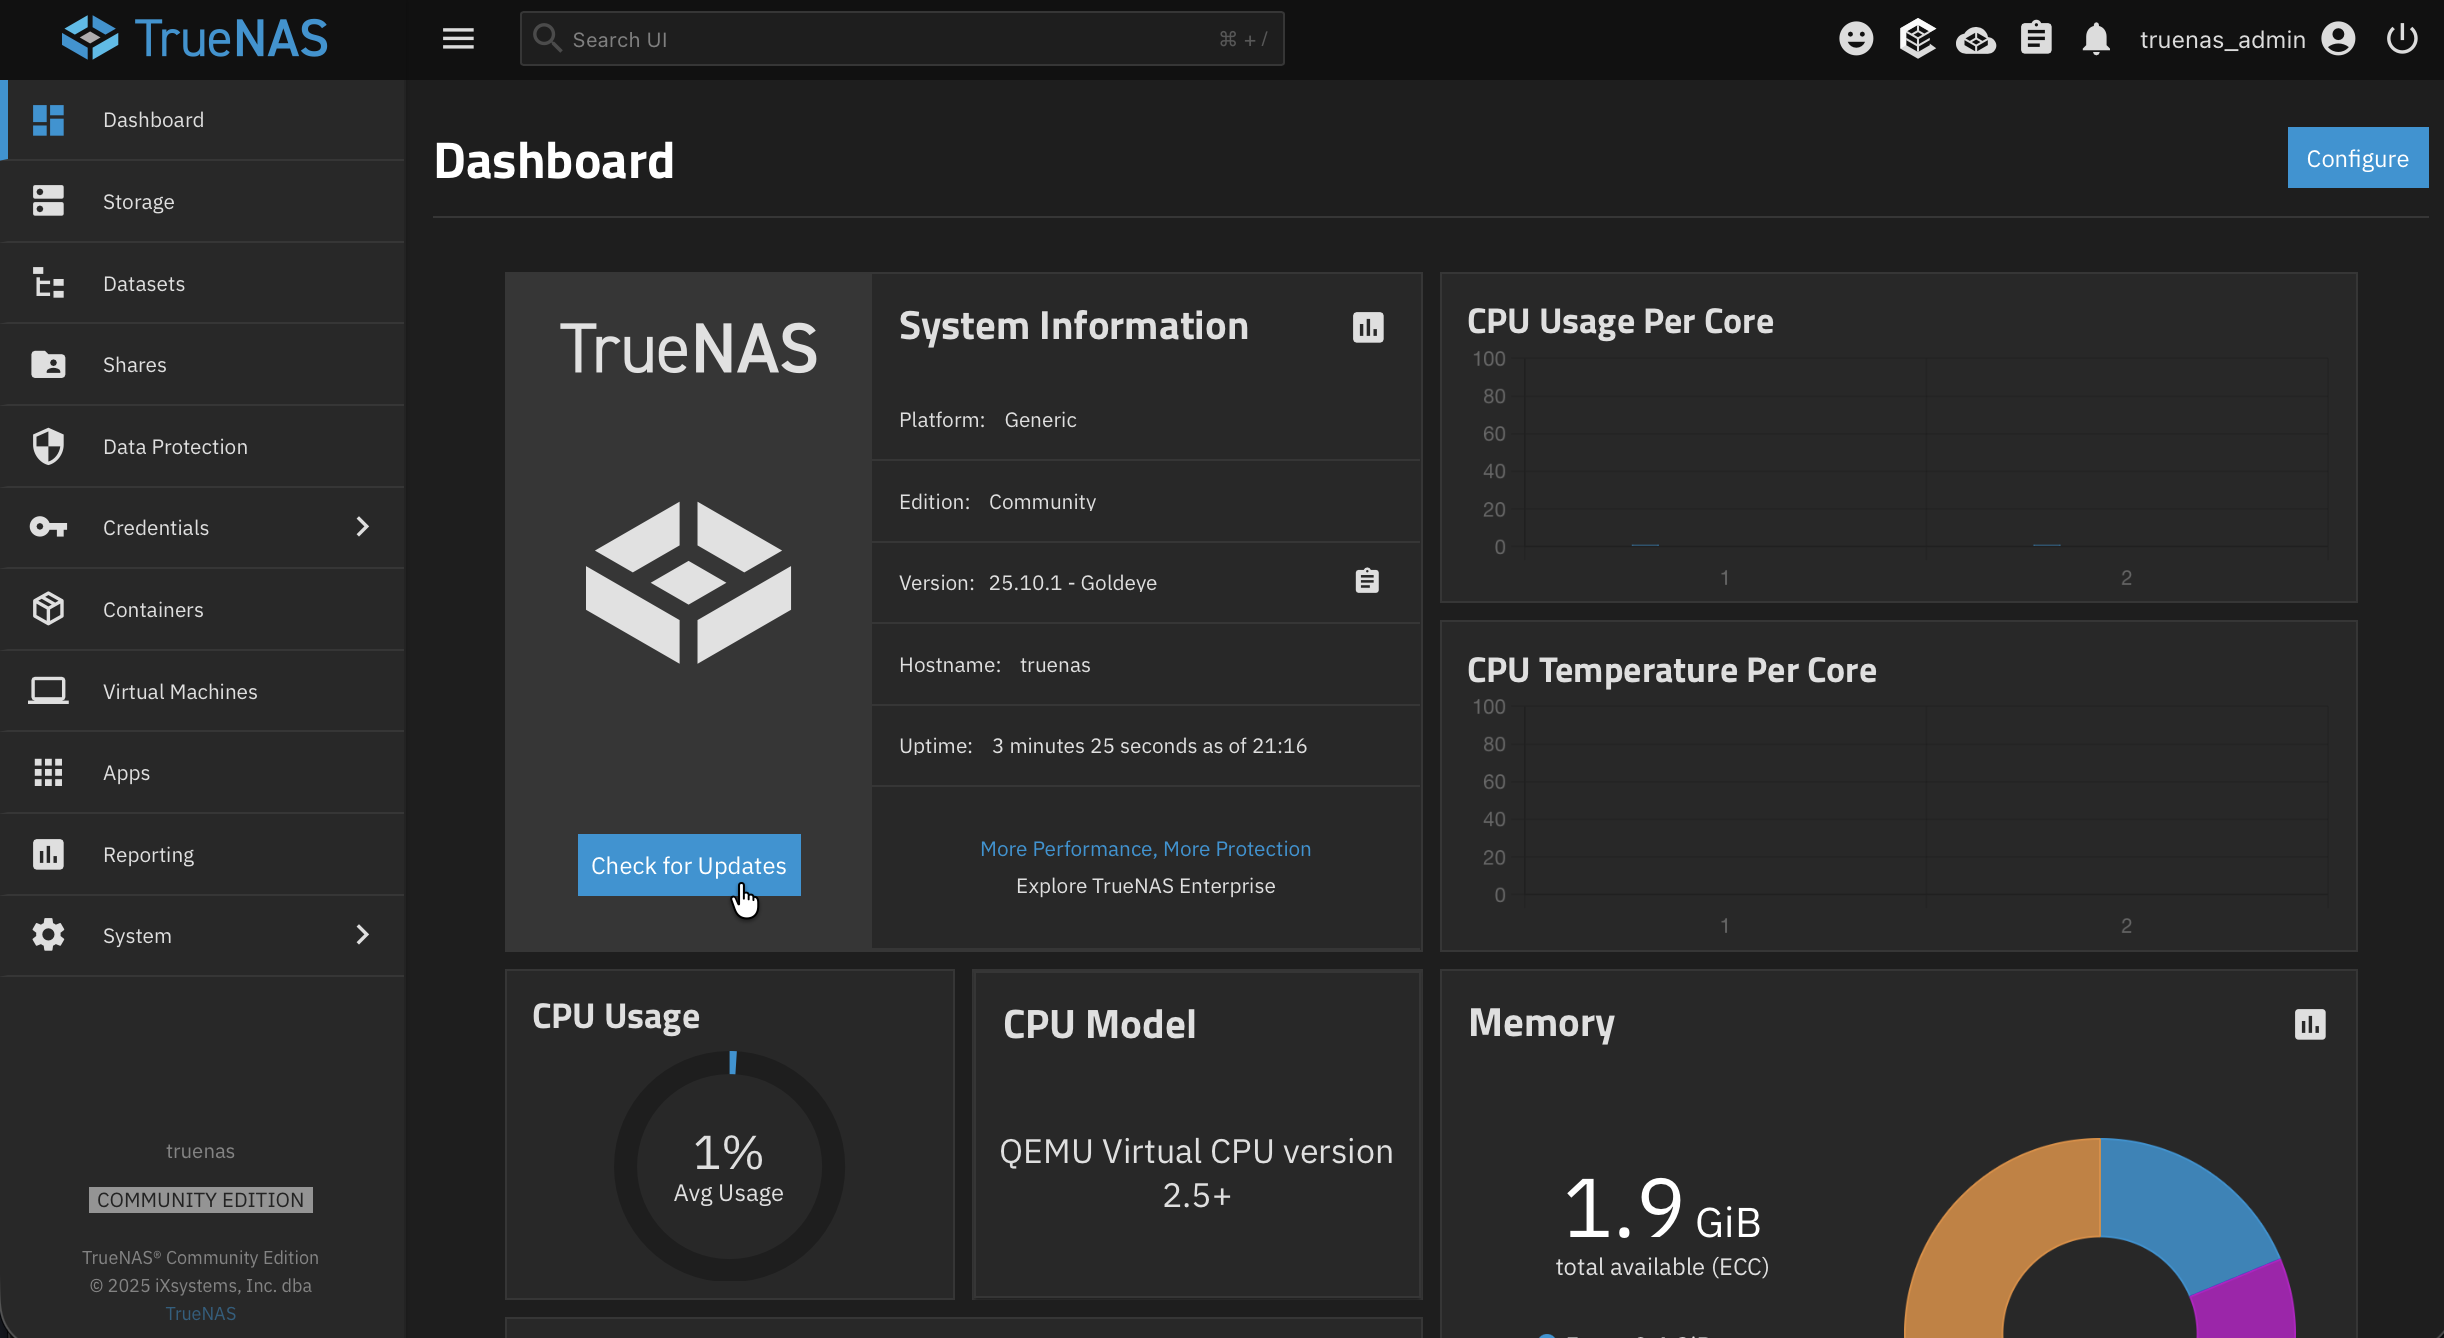
Task: Click the Check for Updates button
Action: [688, 865]
